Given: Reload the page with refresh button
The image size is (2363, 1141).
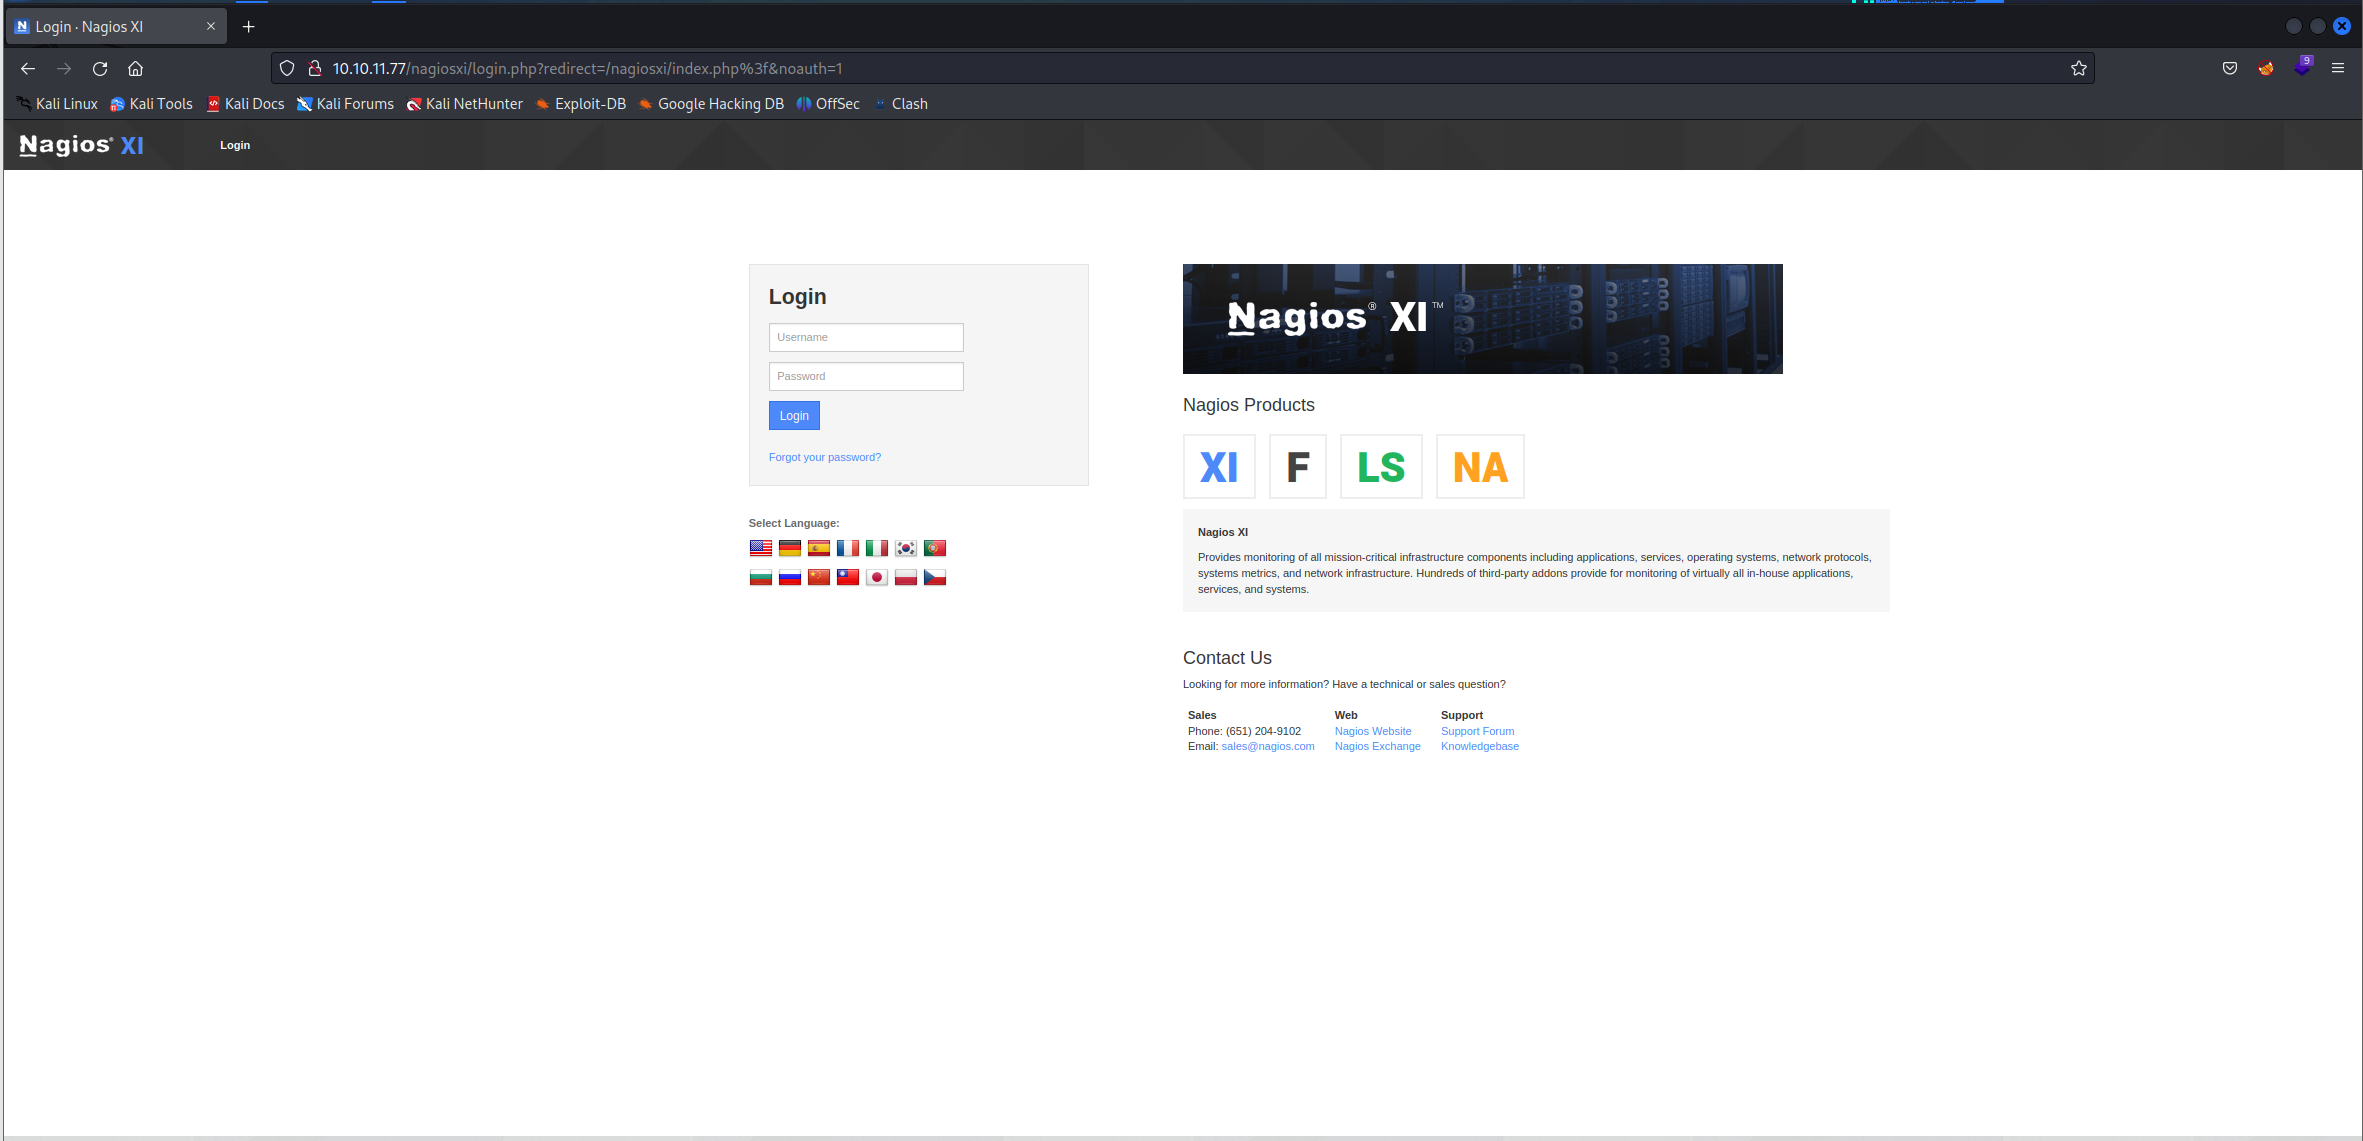Looking at the screenshot, I should point(100,68).
